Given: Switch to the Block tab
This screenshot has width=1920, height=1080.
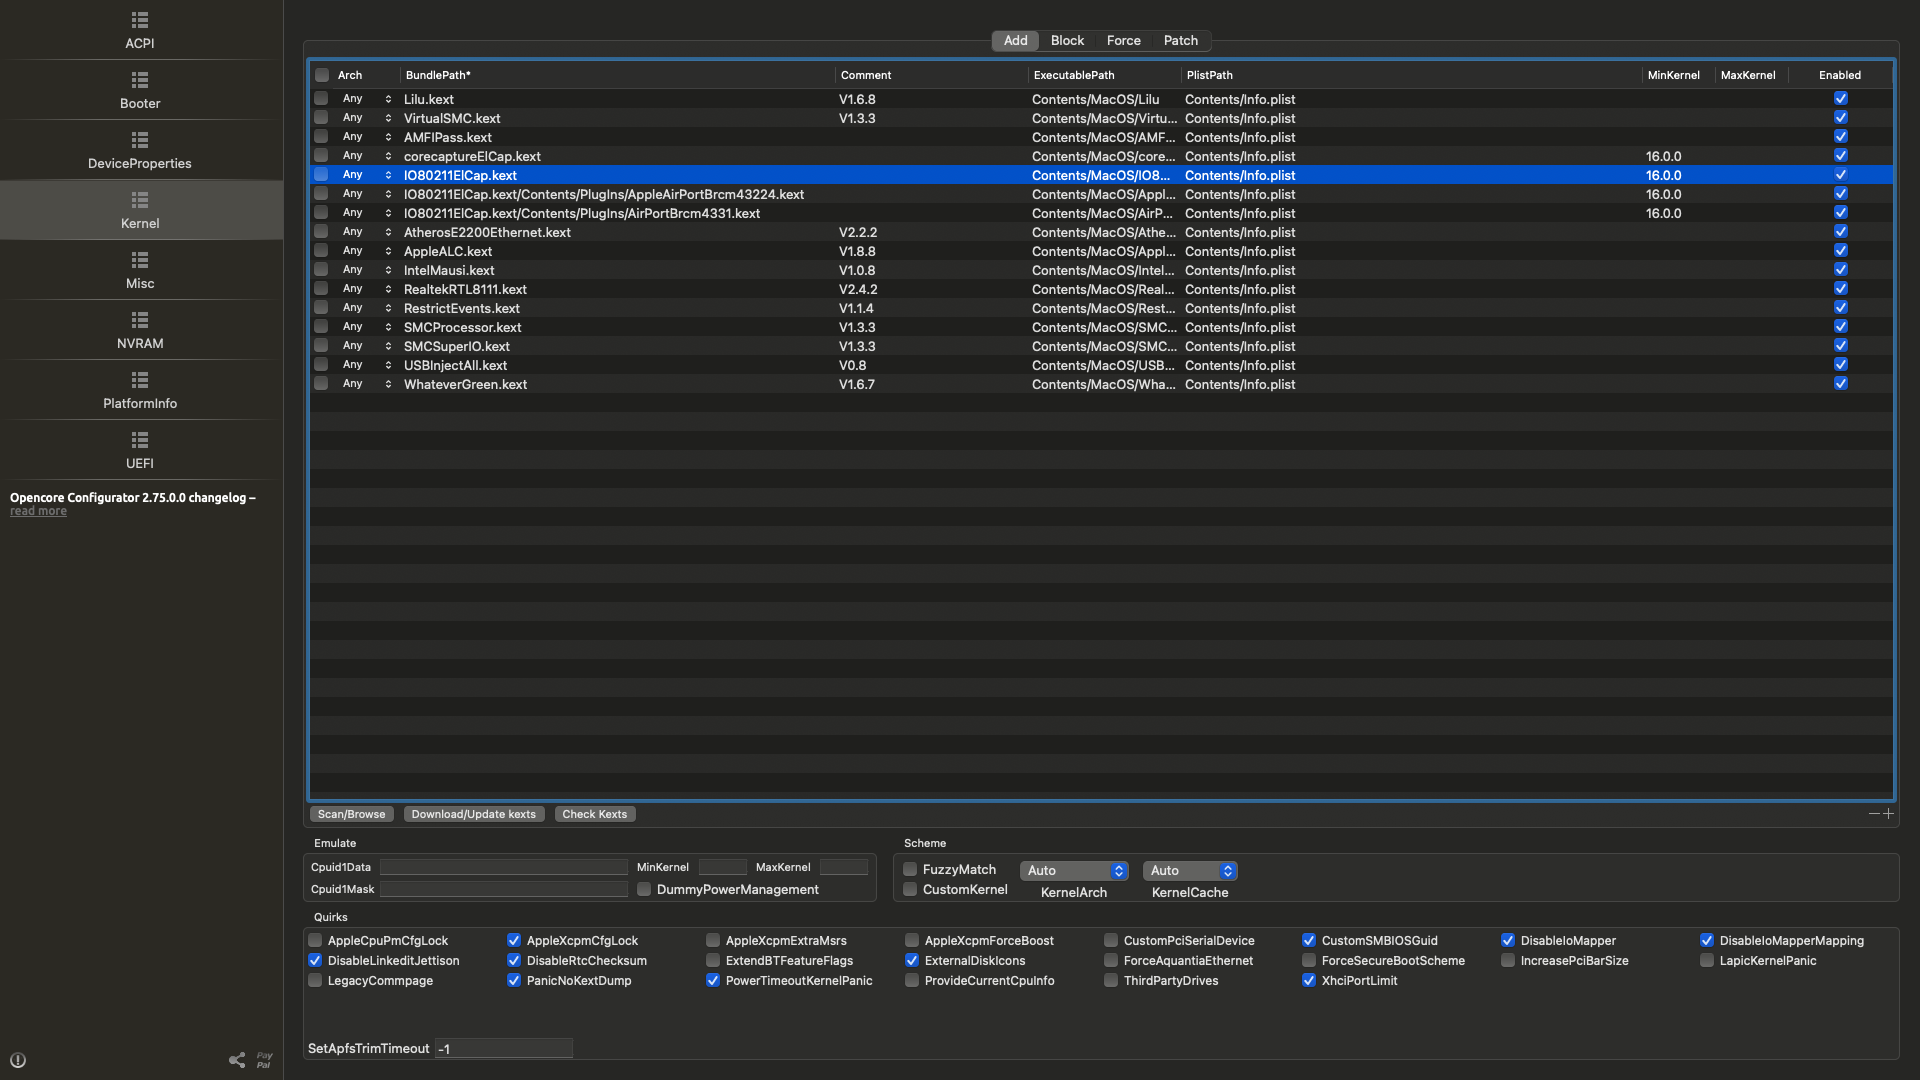Looking at the screenshot, I should (x=1067, y=41).
